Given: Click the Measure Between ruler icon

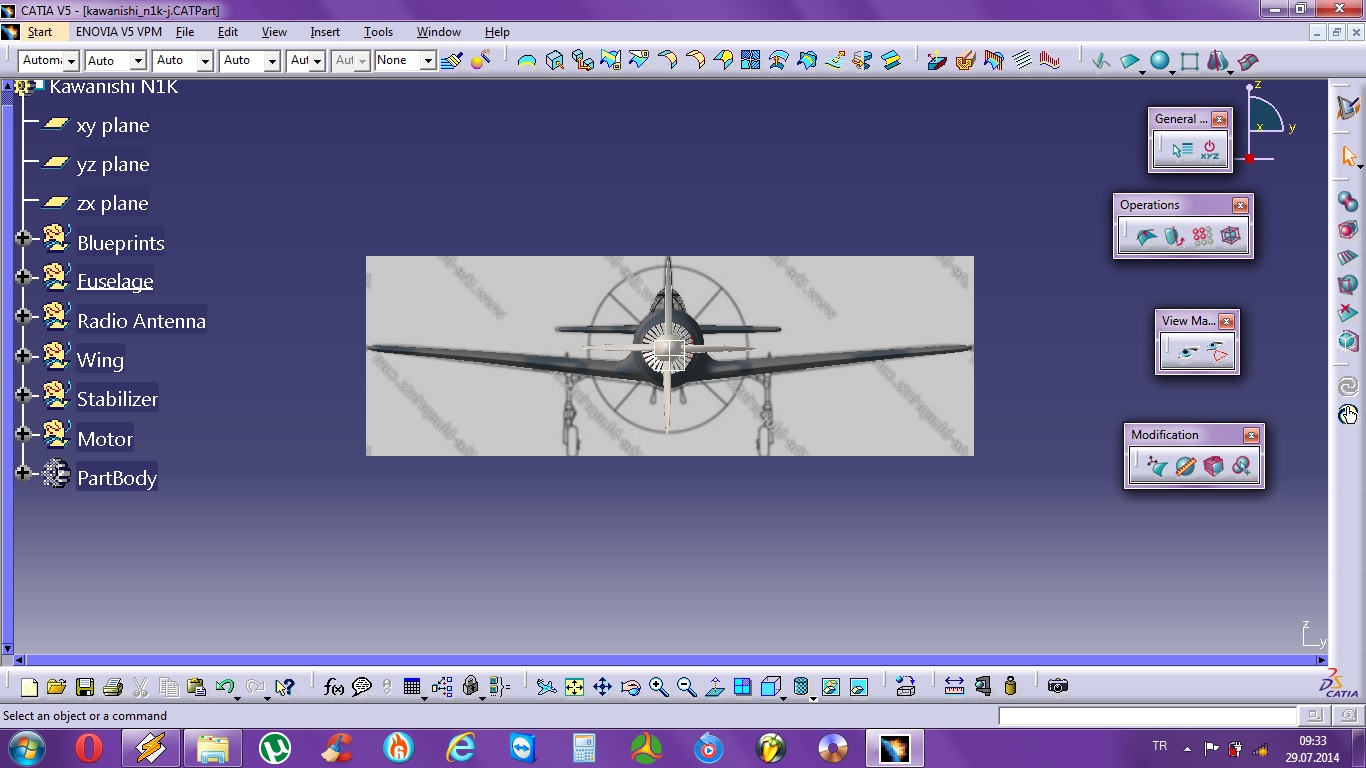Looking at the screenshot, I should pyautogui.click(x=954, y=686).
